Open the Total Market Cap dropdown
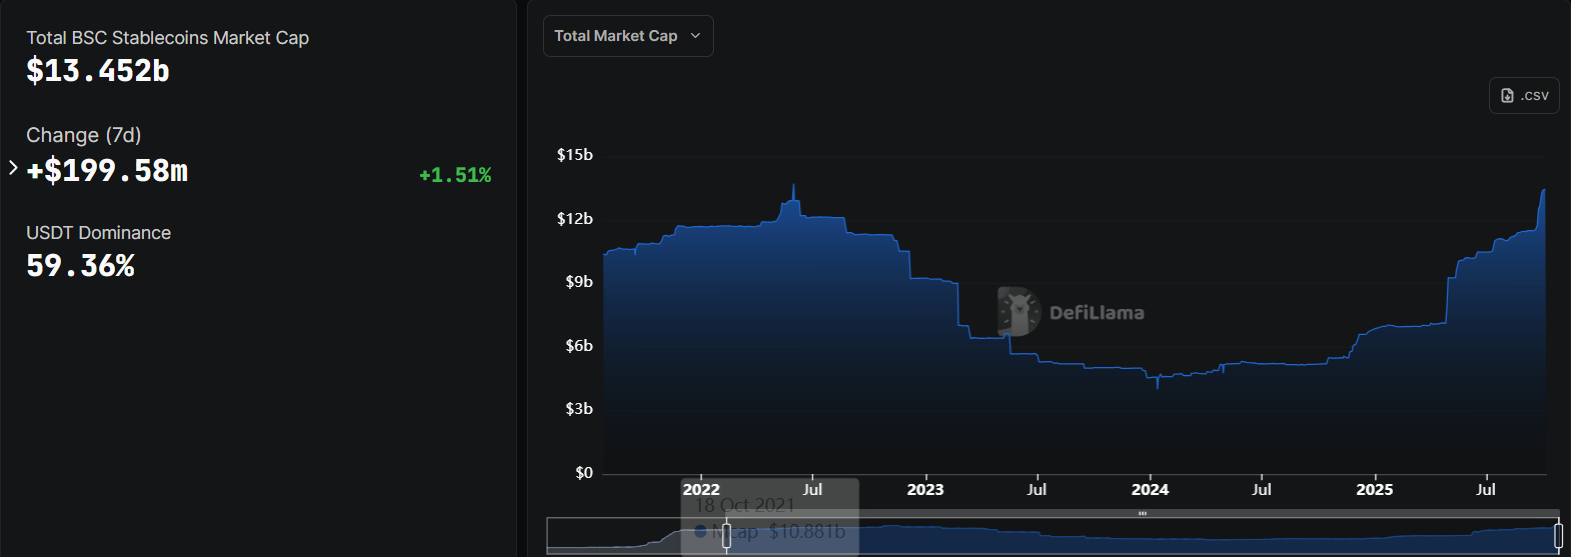The image size is (1571, 557). [x=628, y=36]
